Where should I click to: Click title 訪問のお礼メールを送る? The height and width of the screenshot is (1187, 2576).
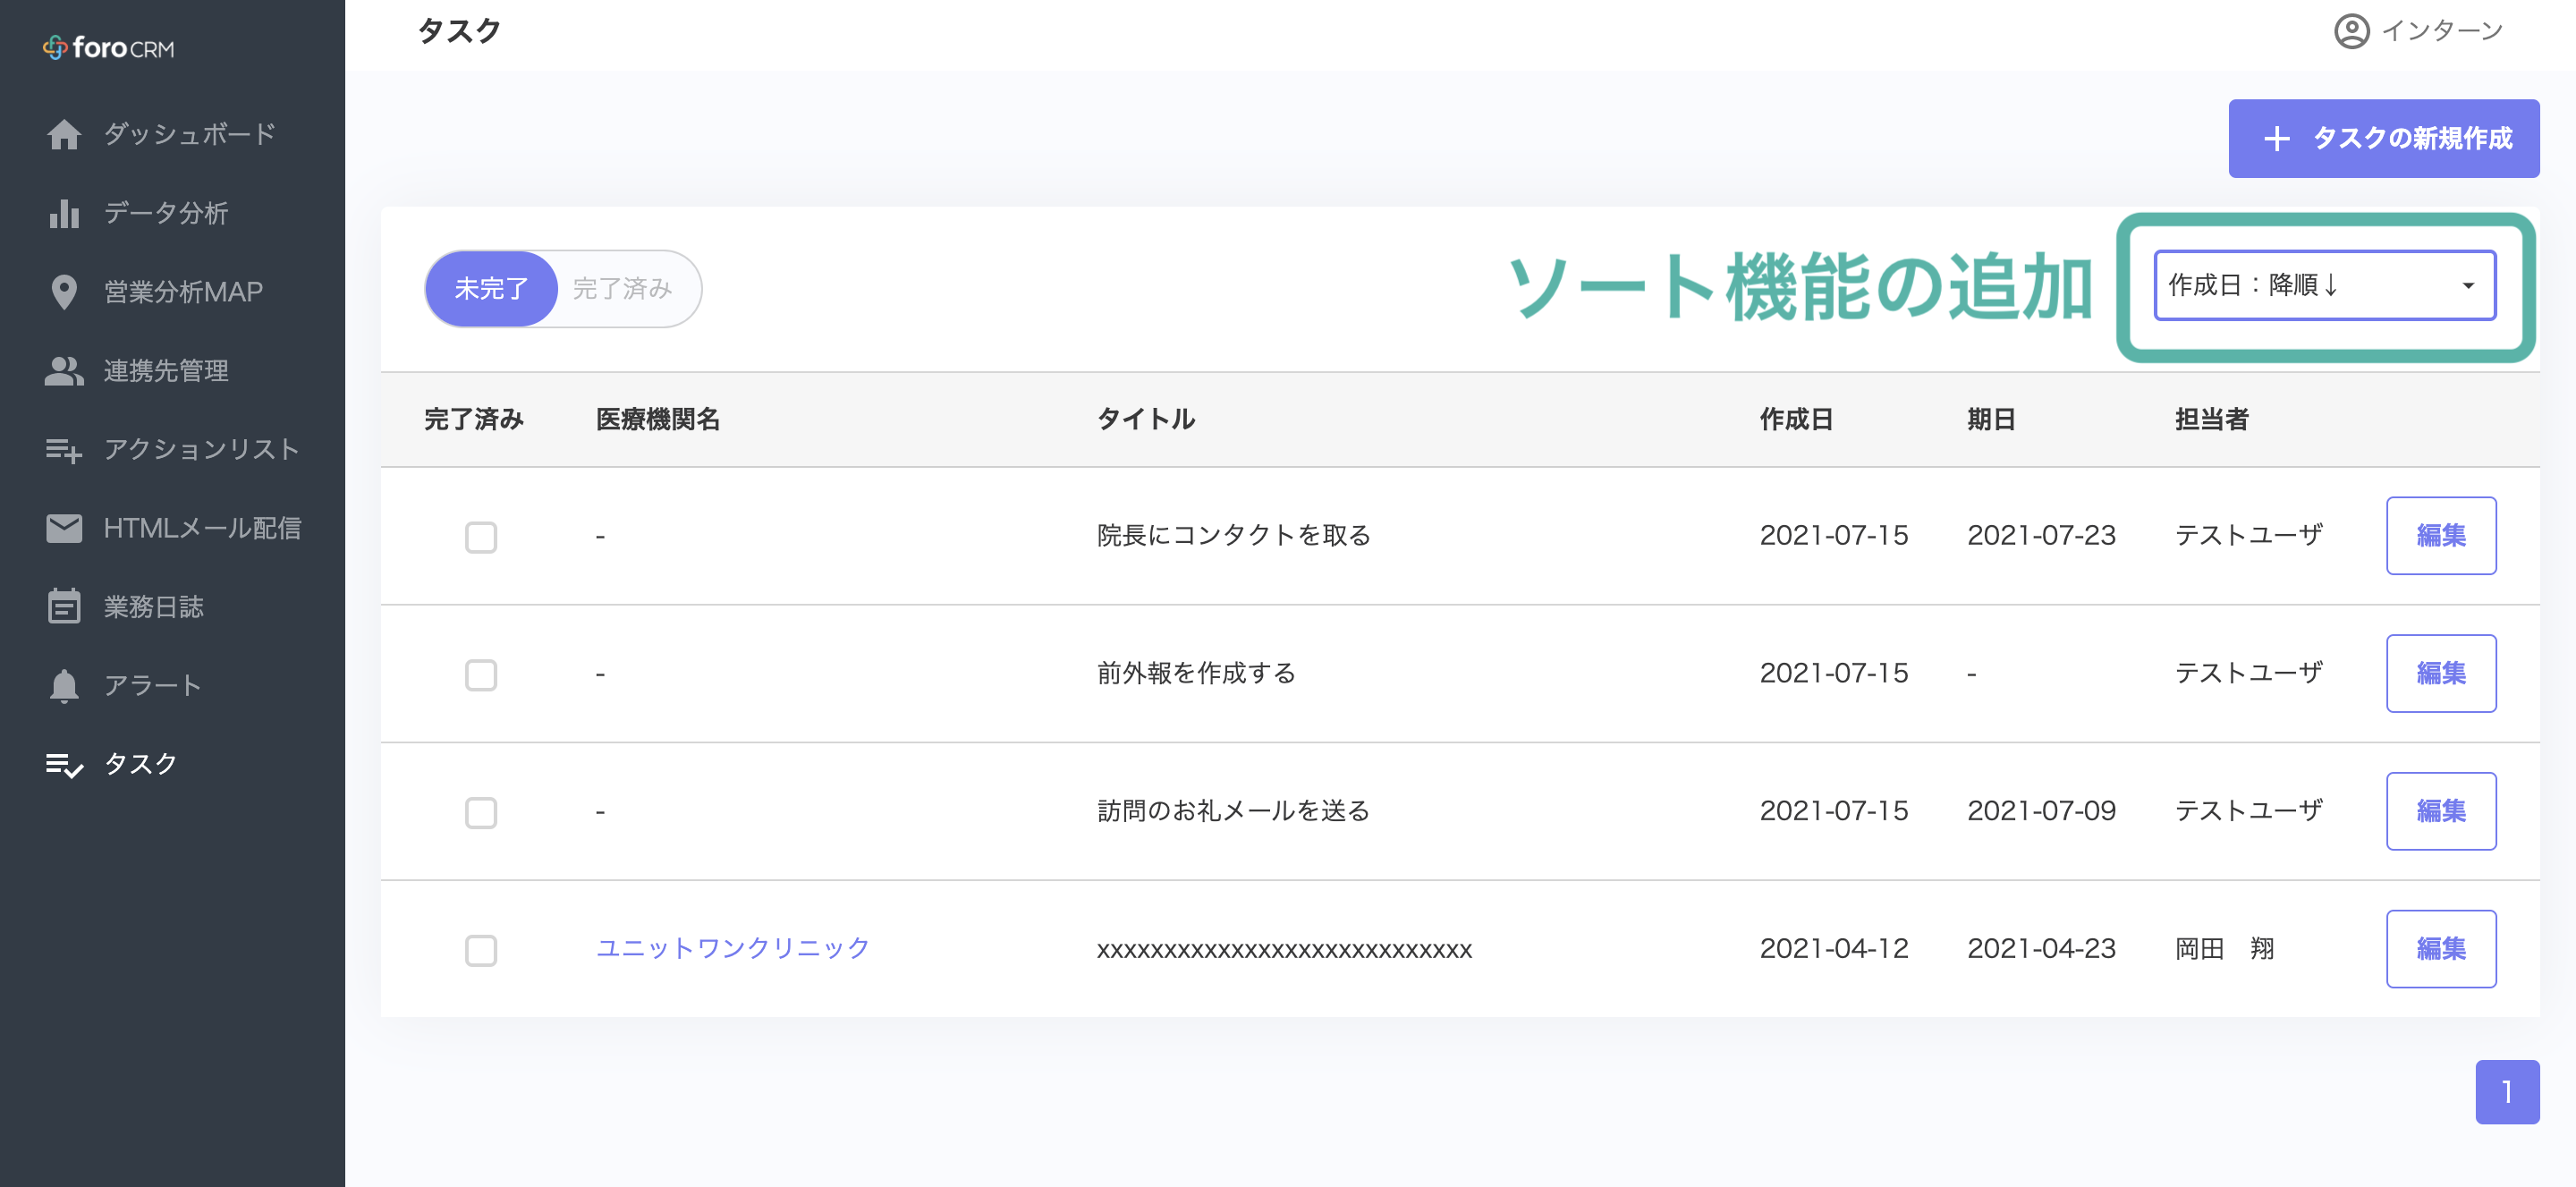[1233, 811]
